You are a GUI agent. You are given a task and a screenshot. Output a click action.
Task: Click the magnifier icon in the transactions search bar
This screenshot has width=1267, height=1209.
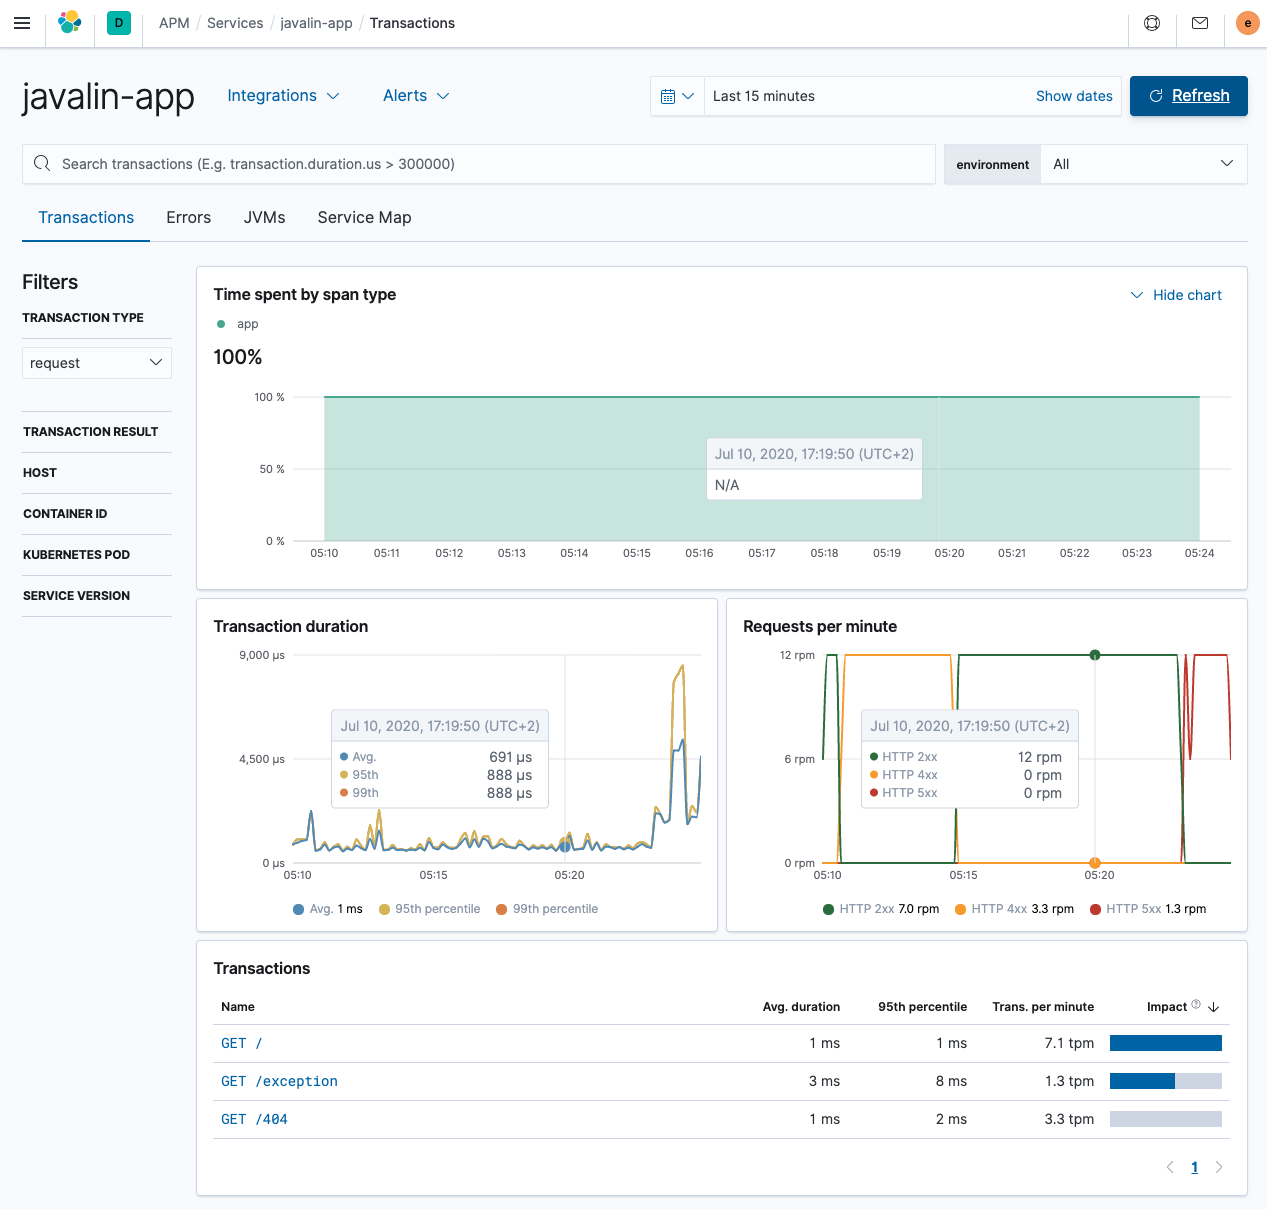[x=41, y=163]
